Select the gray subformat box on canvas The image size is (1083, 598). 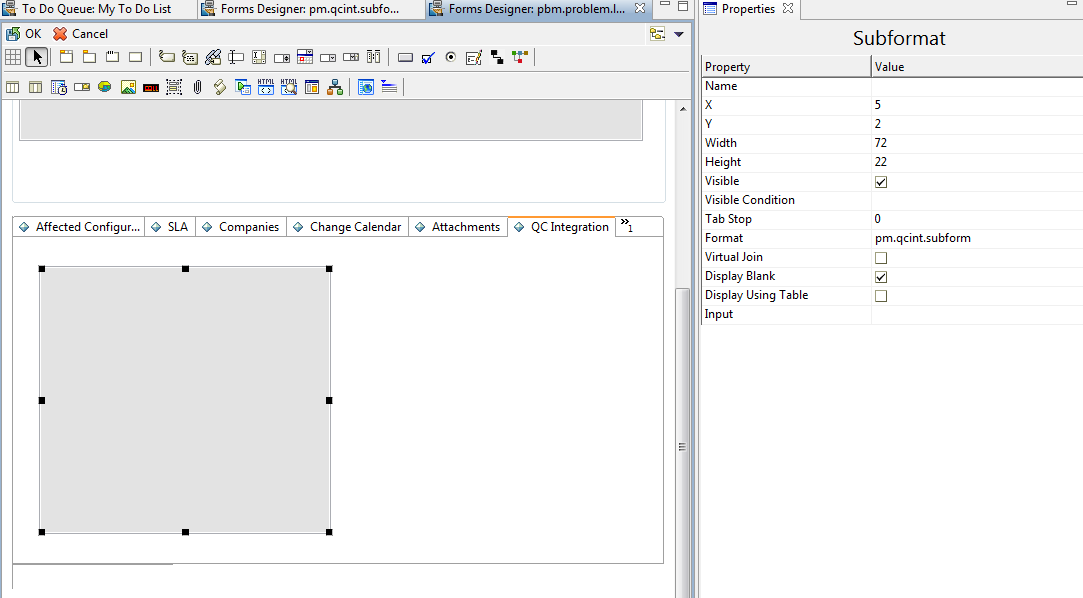click(185, 401)
